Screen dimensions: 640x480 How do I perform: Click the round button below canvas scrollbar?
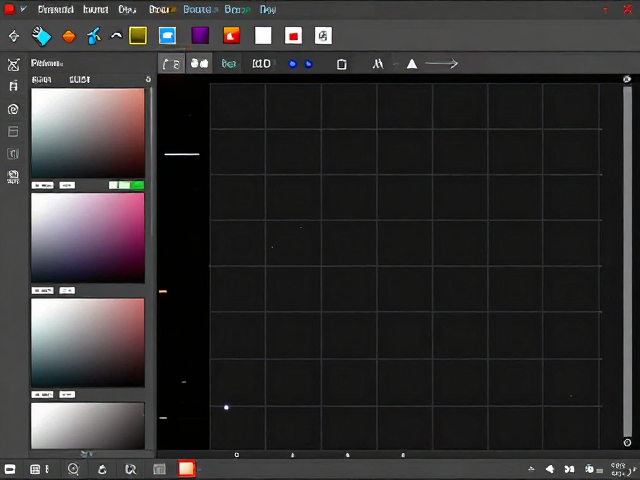coord(627,442)
